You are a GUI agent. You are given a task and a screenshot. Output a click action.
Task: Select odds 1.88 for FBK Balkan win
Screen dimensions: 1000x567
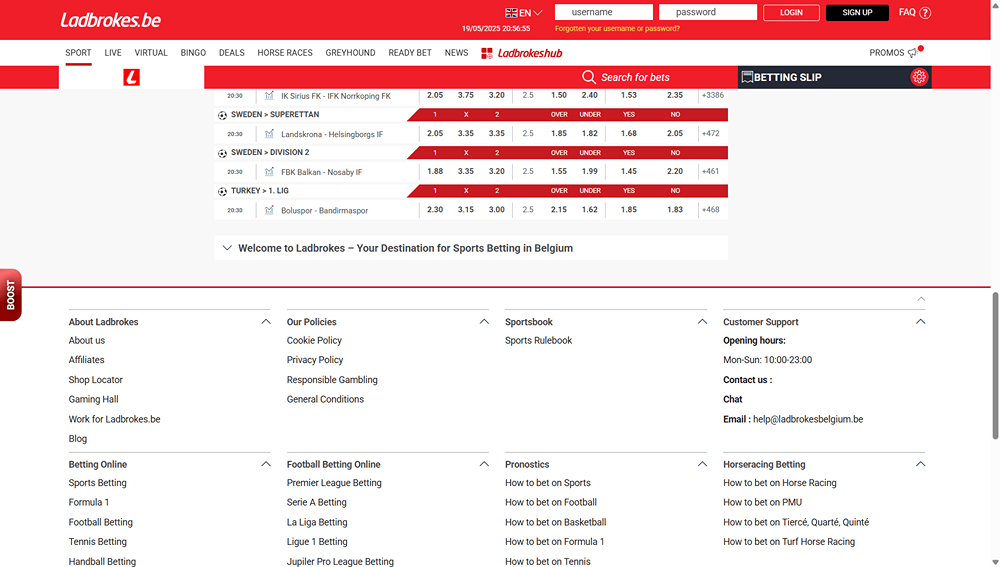click(x=435, y=171)
